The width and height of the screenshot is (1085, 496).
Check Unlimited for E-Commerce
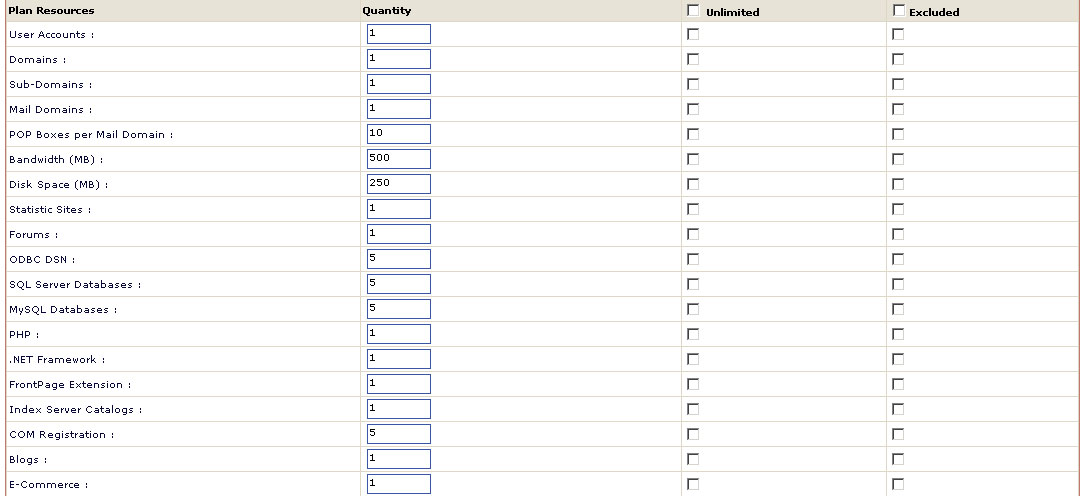(693, 484)
